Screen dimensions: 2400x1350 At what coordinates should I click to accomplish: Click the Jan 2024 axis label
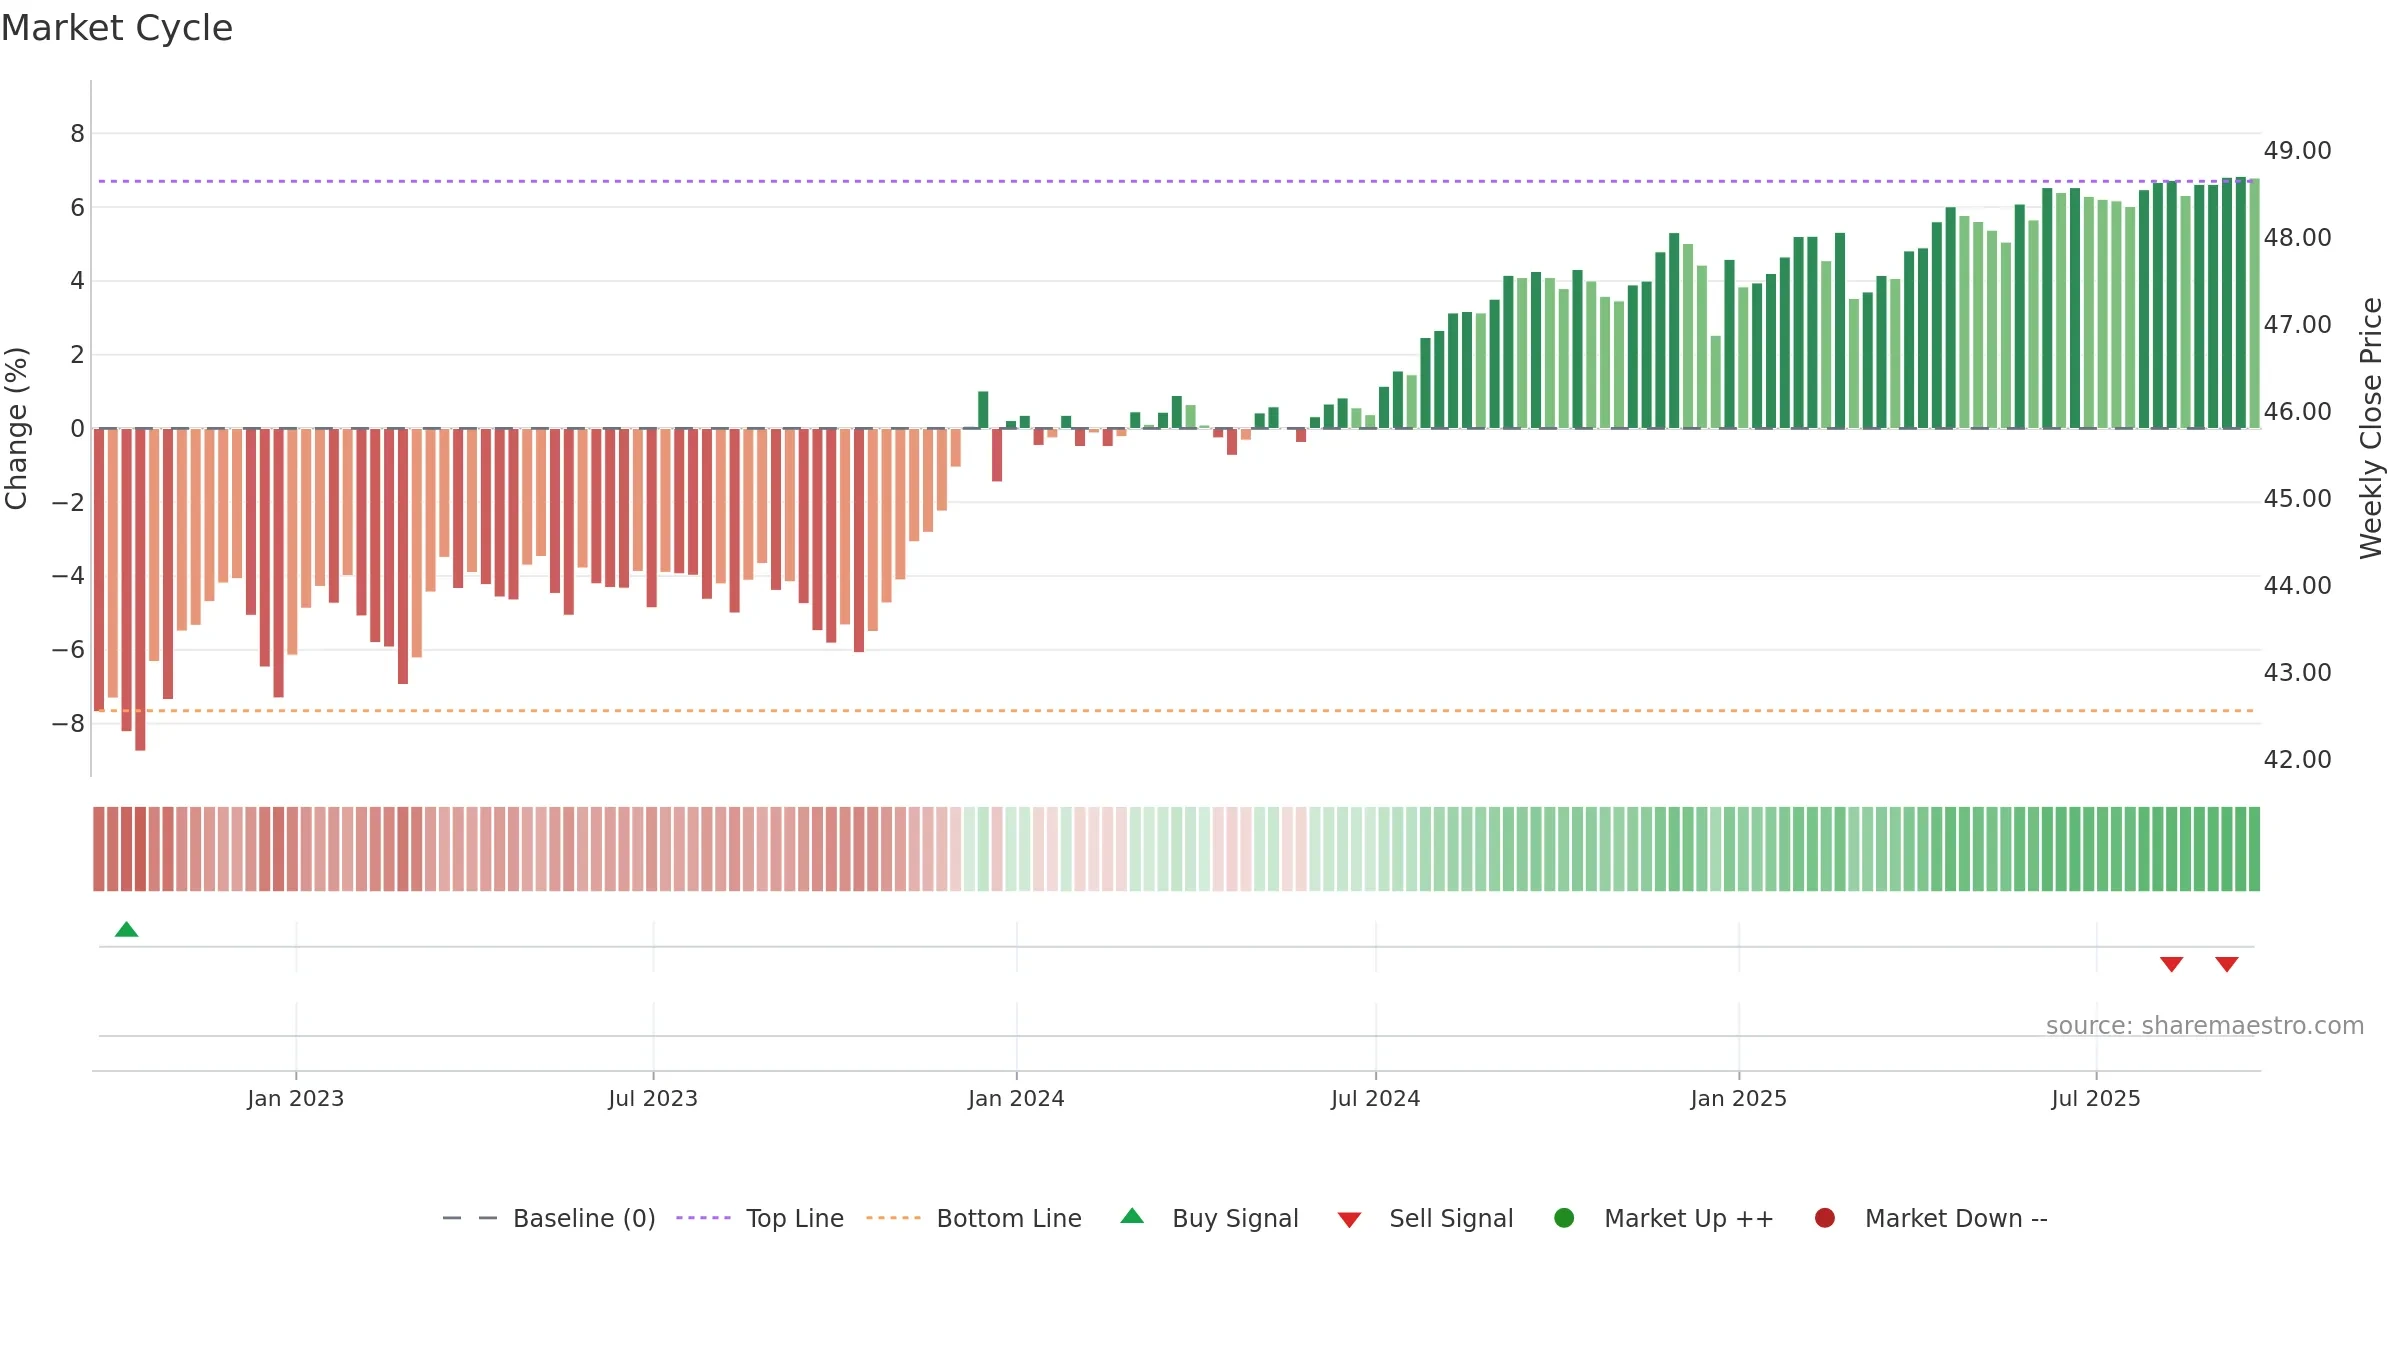[1016, 1098]
